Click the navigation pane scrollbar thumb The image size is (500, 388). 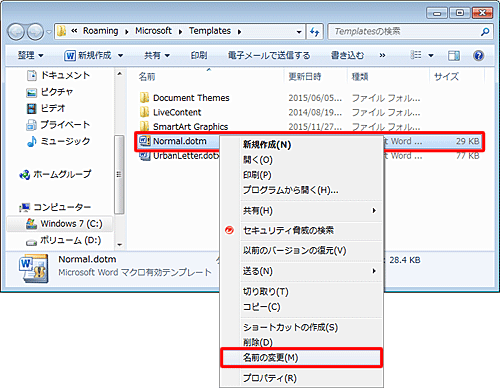(119, 174)
